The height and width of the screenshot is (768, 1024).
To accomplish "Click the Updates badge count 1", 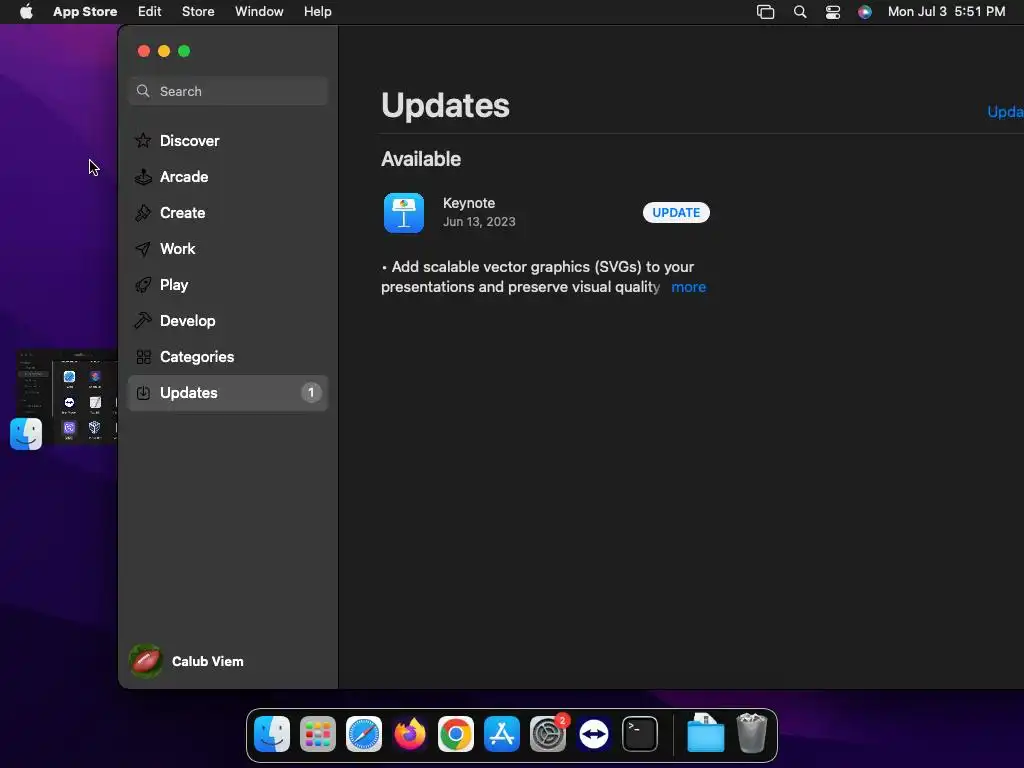I will coord(311,392).
